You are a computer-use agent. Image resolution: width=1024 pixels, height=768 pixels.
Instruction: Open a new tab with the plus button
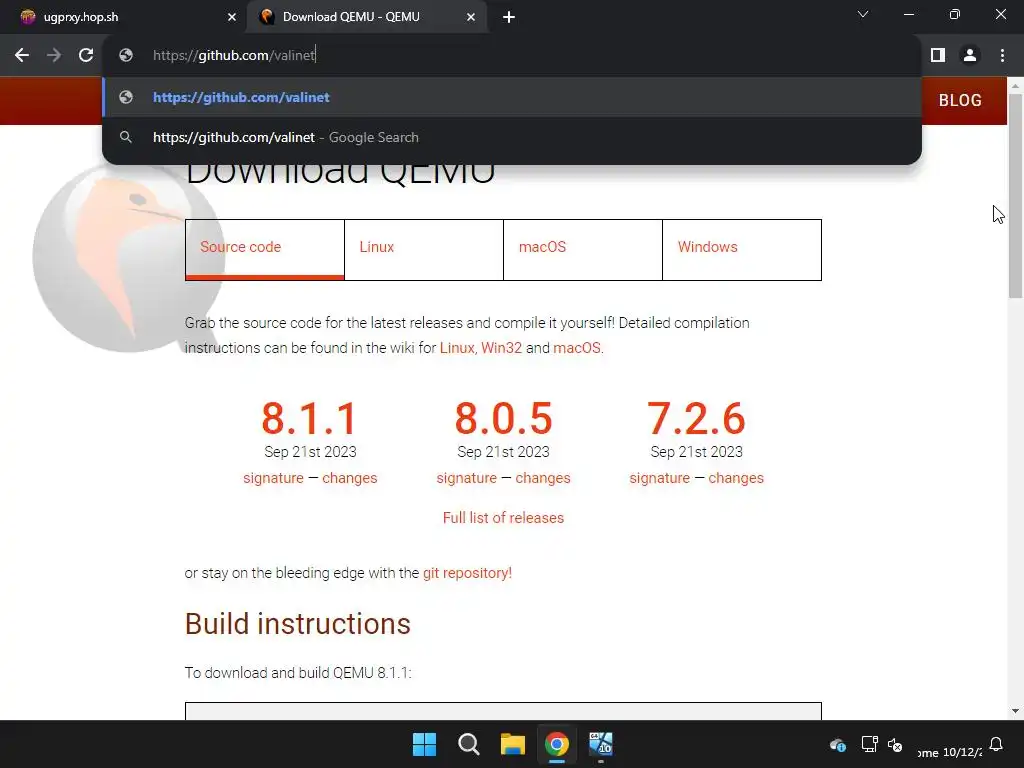pos(509,17)
